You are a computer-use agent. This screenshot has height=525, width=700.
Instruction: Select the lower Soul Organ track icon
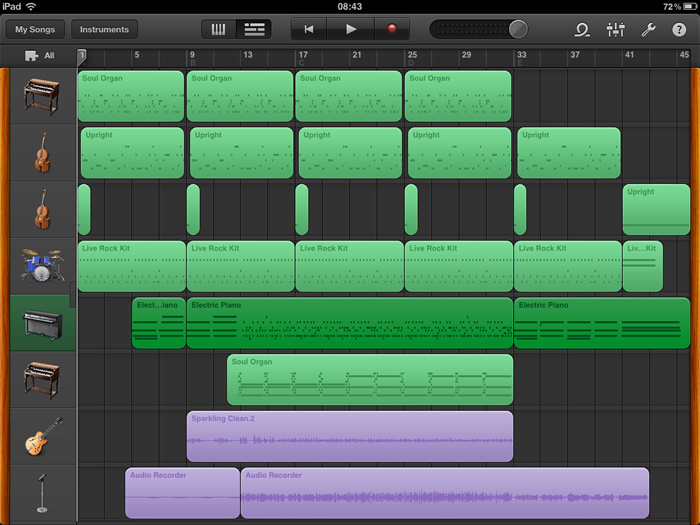pyautogui.click(x=42, y=379)
